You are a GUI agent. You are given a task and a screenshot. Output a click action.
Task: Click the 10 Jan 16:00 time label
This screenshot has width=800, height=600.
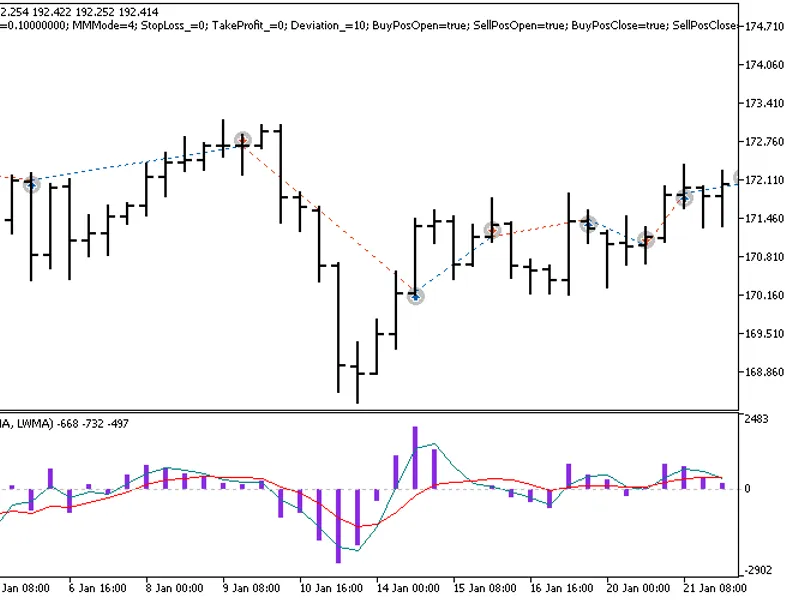[331, 588]
